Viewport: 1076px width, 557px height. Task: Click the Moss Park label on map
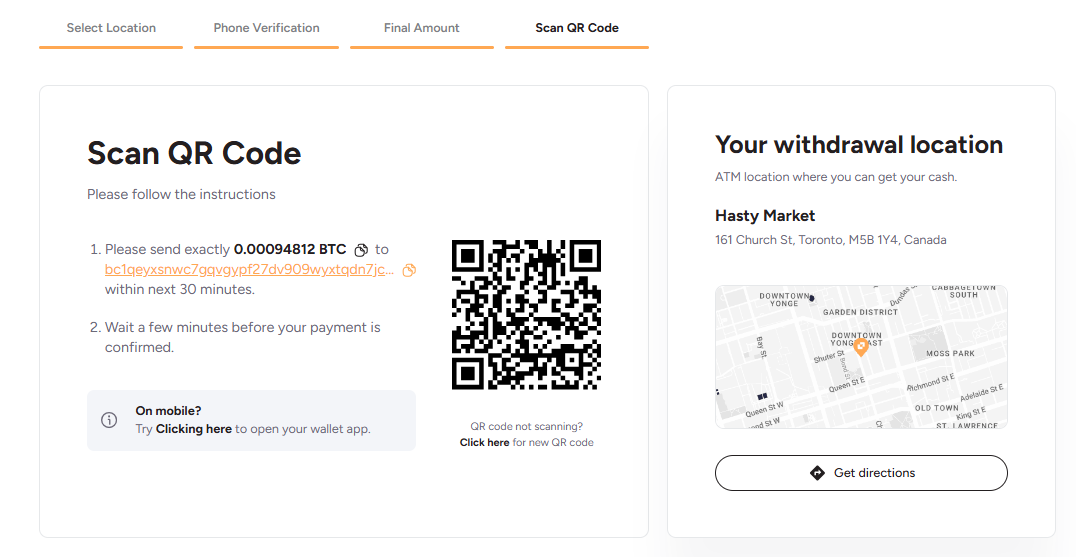[x=950, y=353]
